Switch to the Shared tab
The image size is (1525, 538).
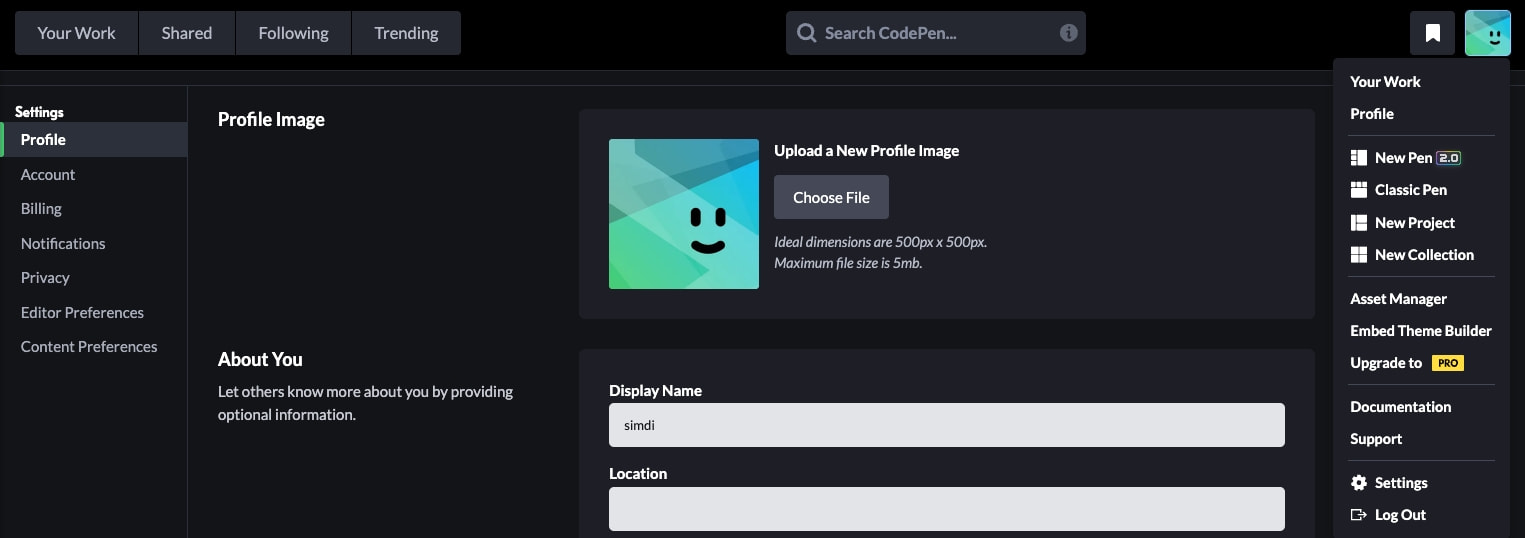[x=187, y=33]
